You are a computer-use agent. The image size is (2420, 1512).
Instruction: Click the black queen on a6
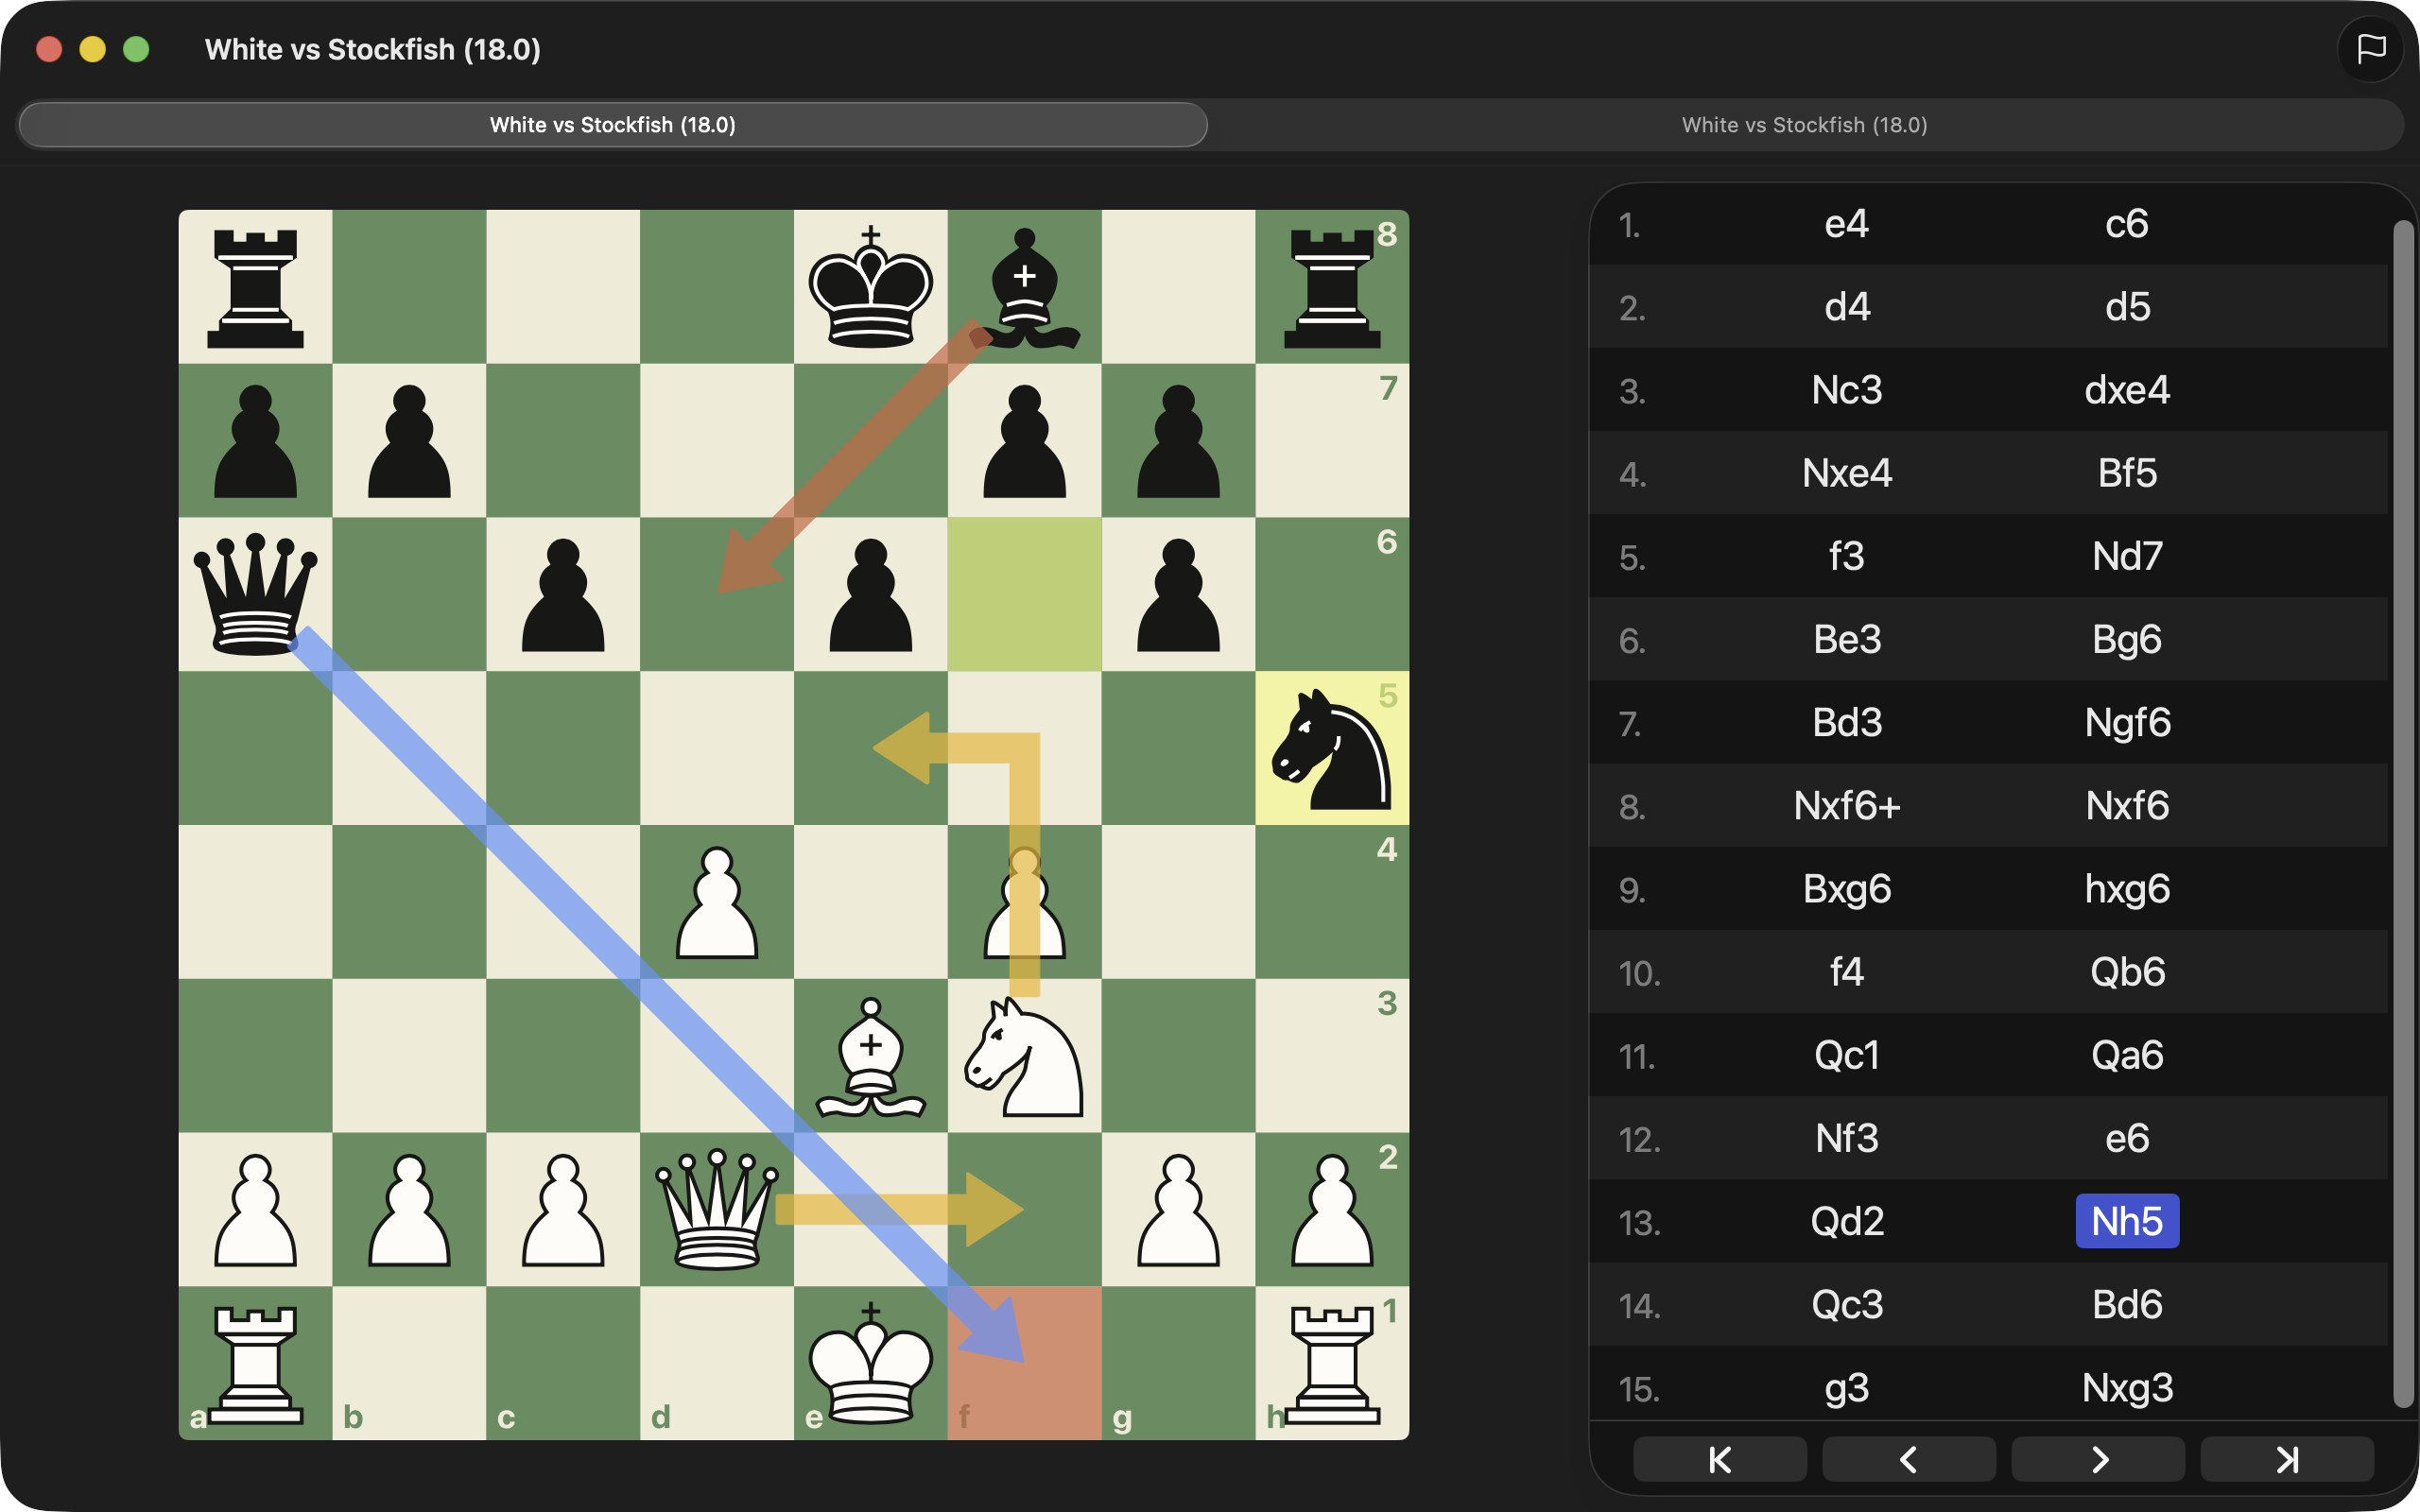pos(255,594)
